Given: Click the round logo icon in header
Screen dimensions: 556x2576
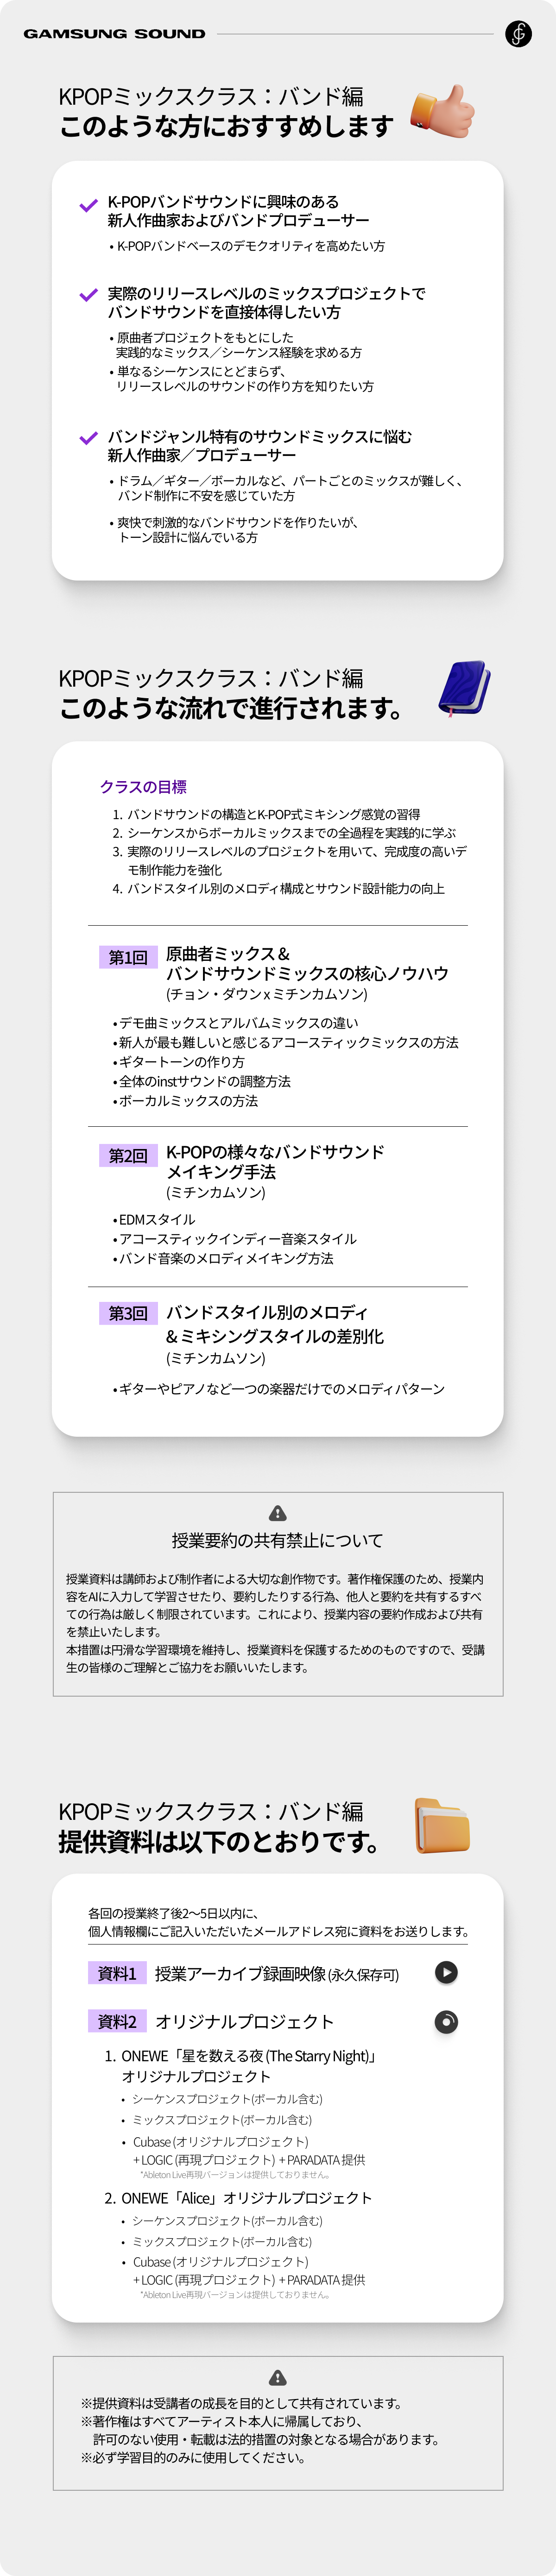Looking at the screenshot, I should (518, 34).
